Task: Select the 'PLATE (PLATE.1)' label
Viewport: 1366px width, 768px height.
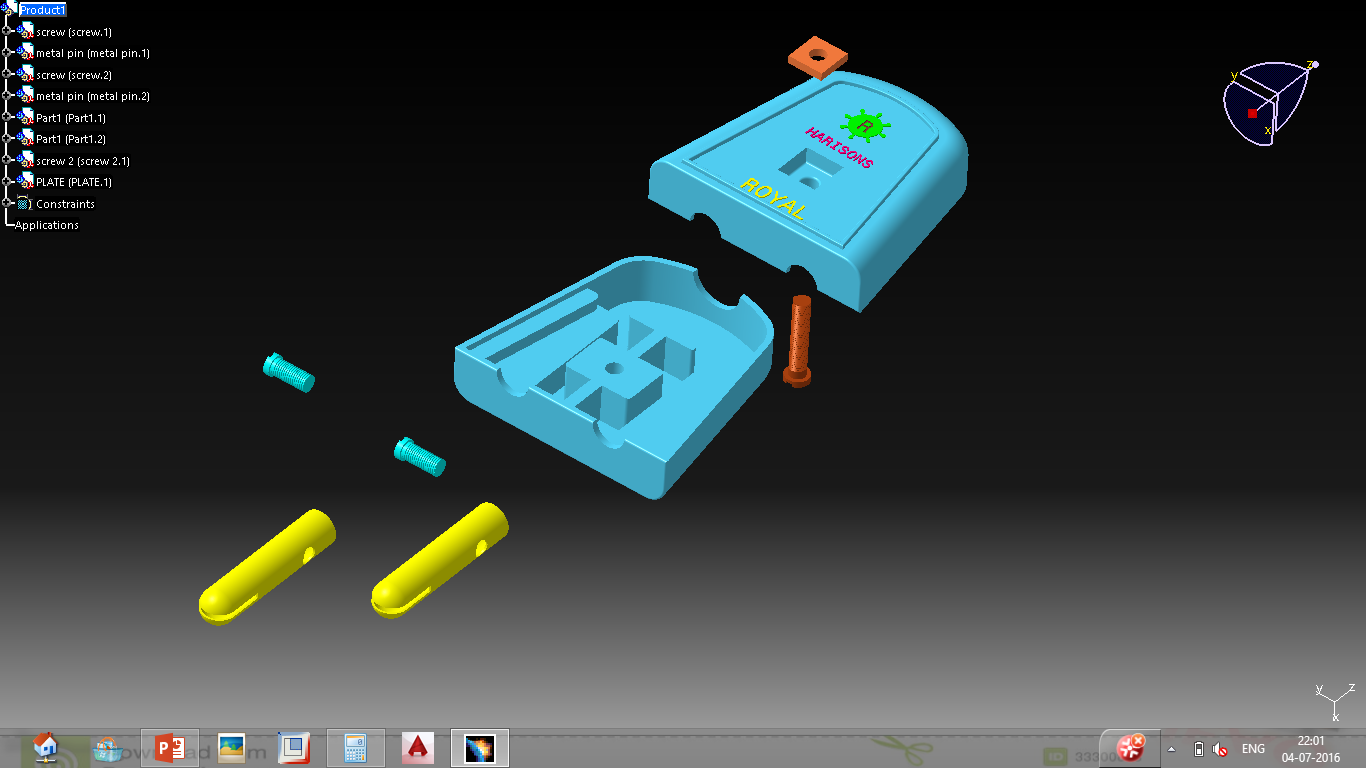Action: (74, 182)
